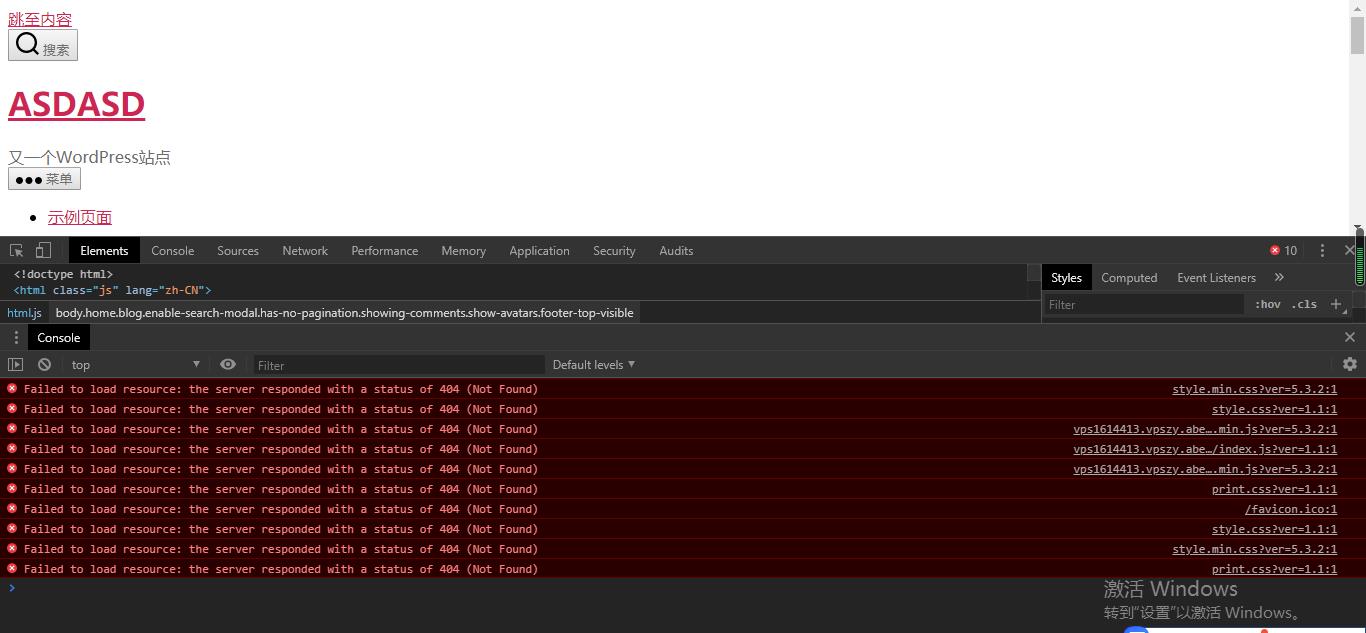Switch to the Elements tab
The image size is (1366, 633).
104,251
